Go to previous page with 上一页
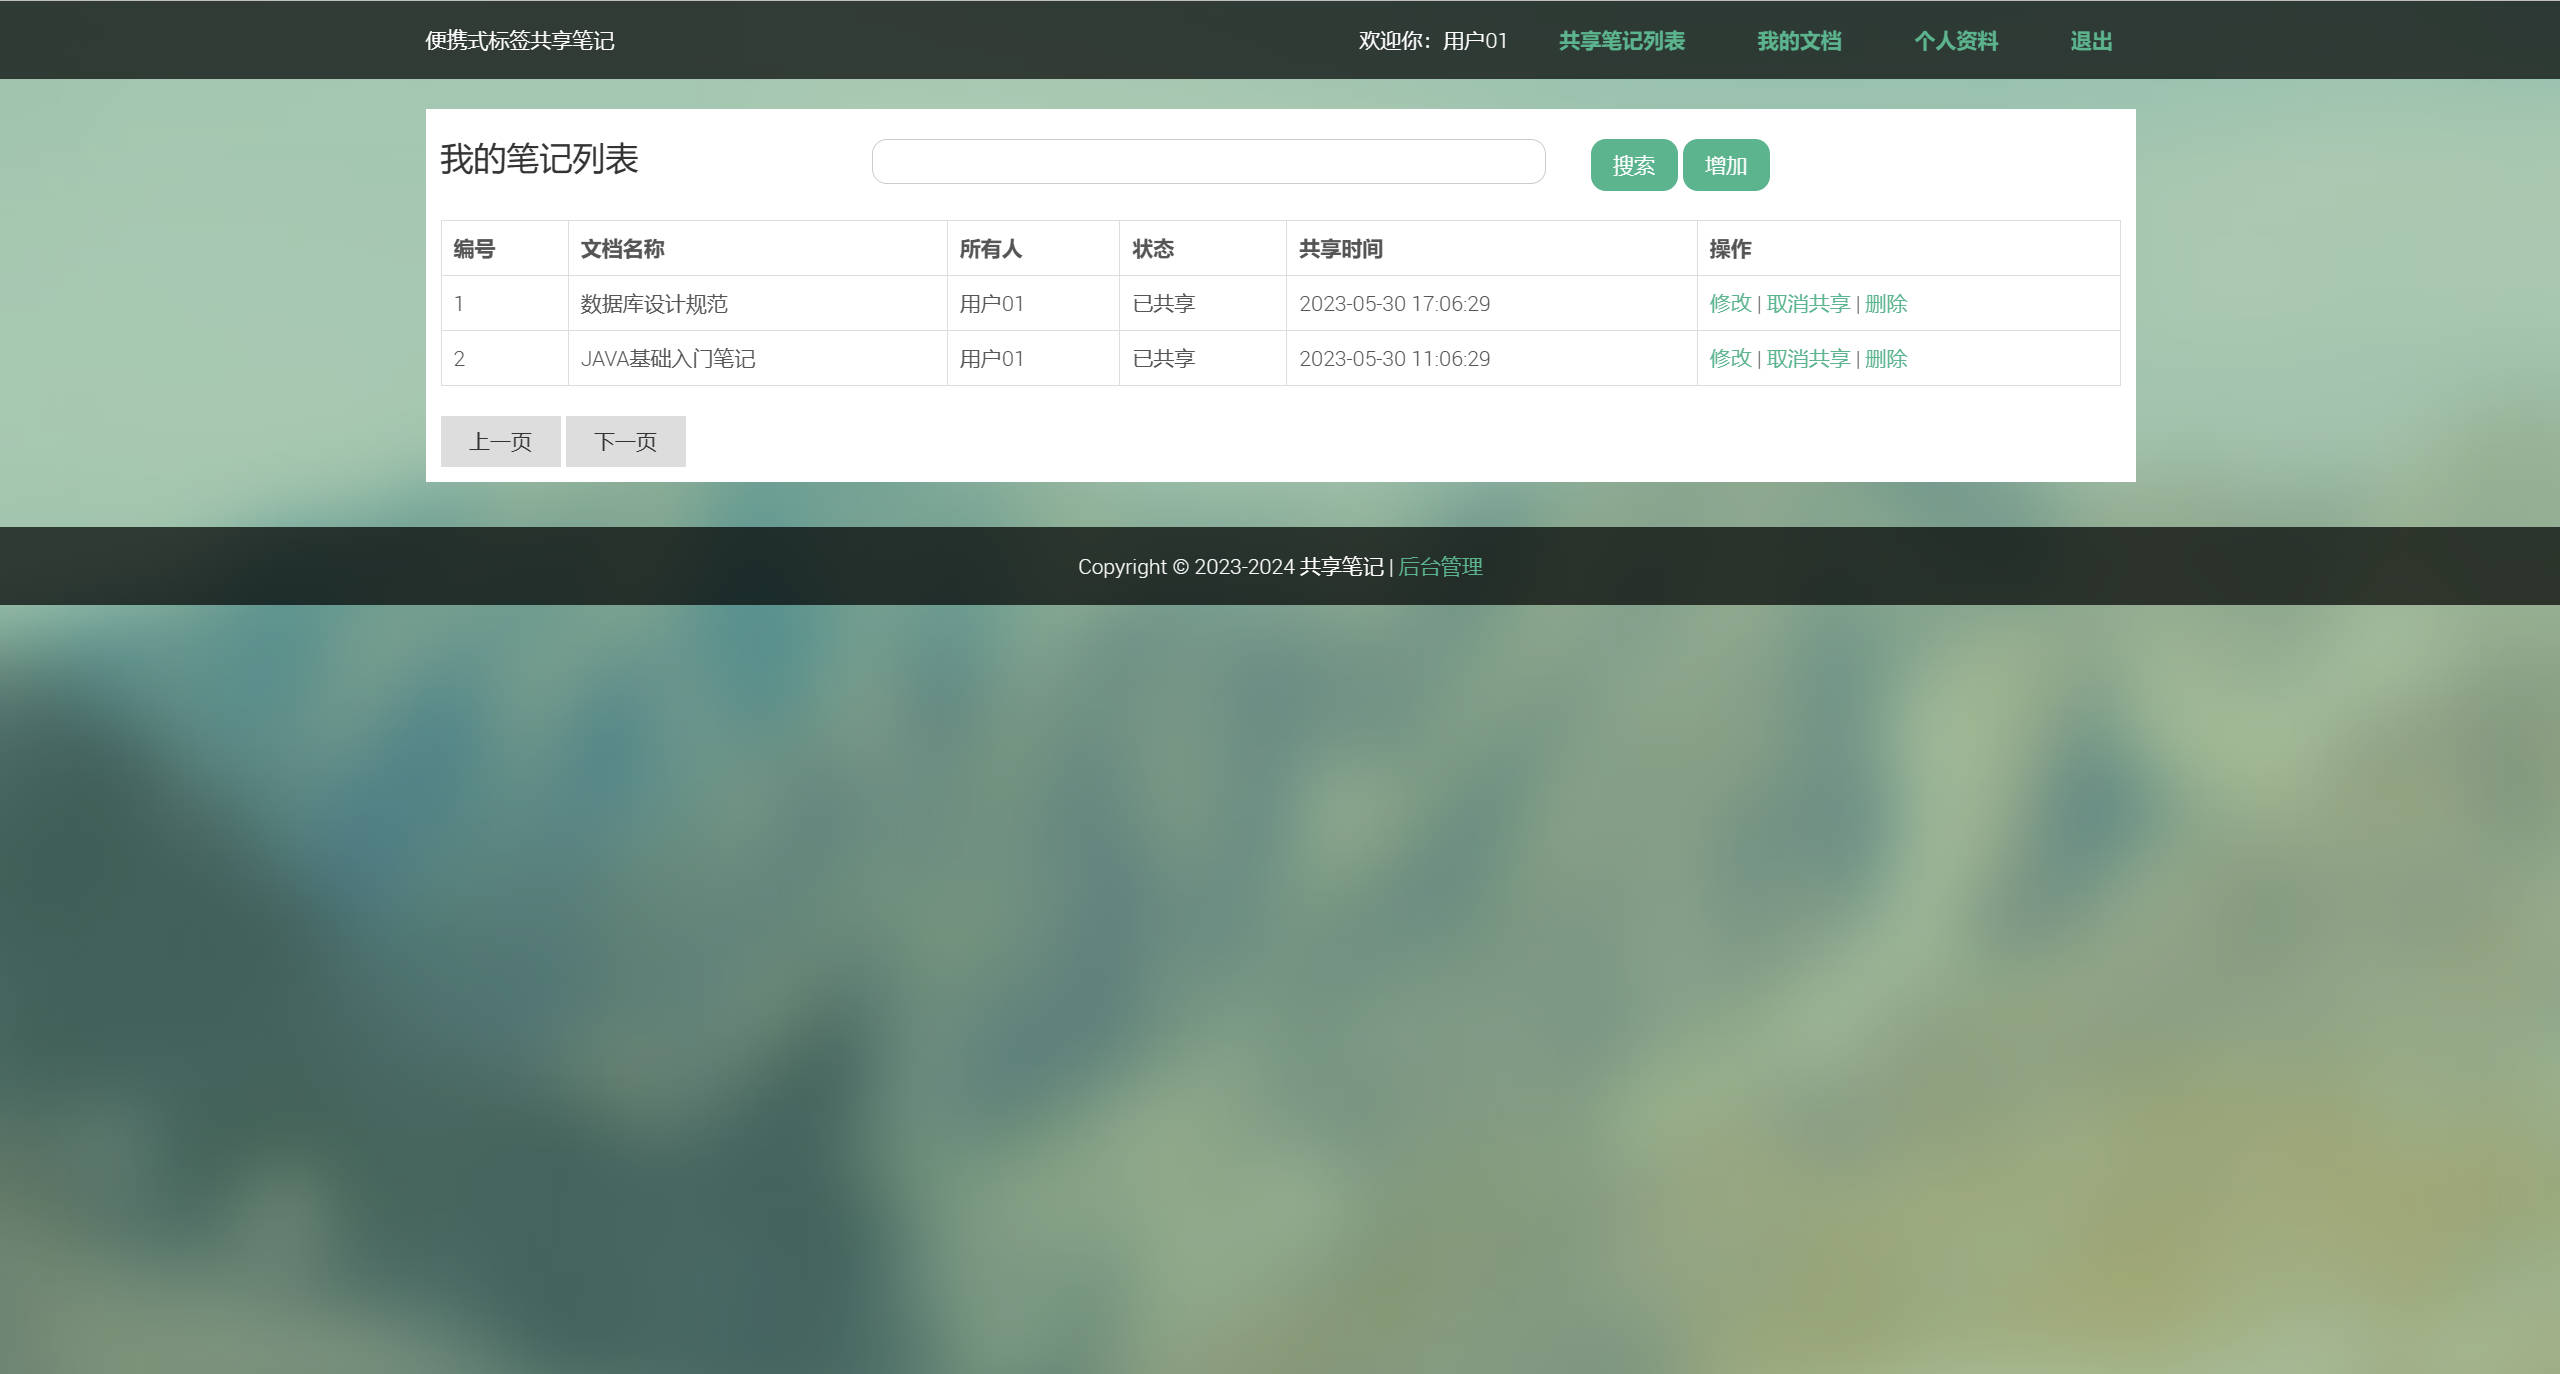The height and width of the screenshot is (1374, 2560). [501, 441]
